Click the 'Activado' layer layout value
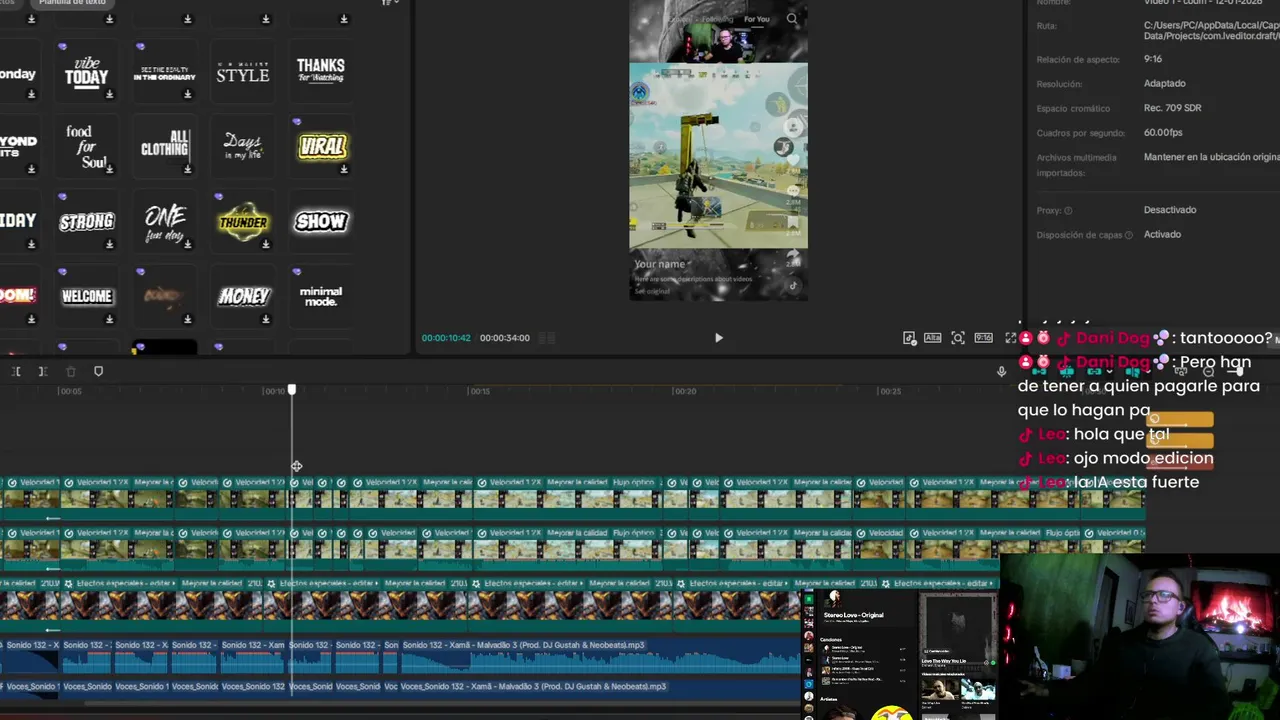Image resolution: width=1280 pixels, height=720 pixels. (x=1162, y=234)
